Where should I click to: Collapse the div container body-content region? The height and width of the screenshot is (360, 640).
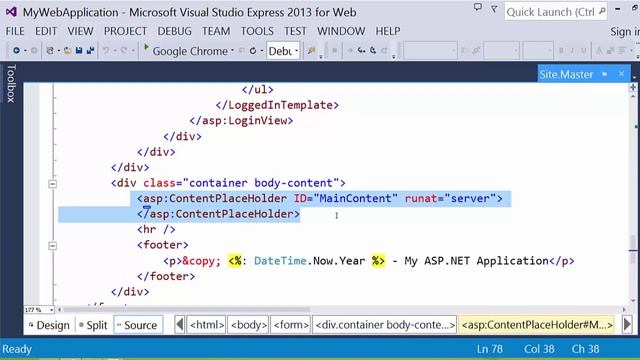52,184
